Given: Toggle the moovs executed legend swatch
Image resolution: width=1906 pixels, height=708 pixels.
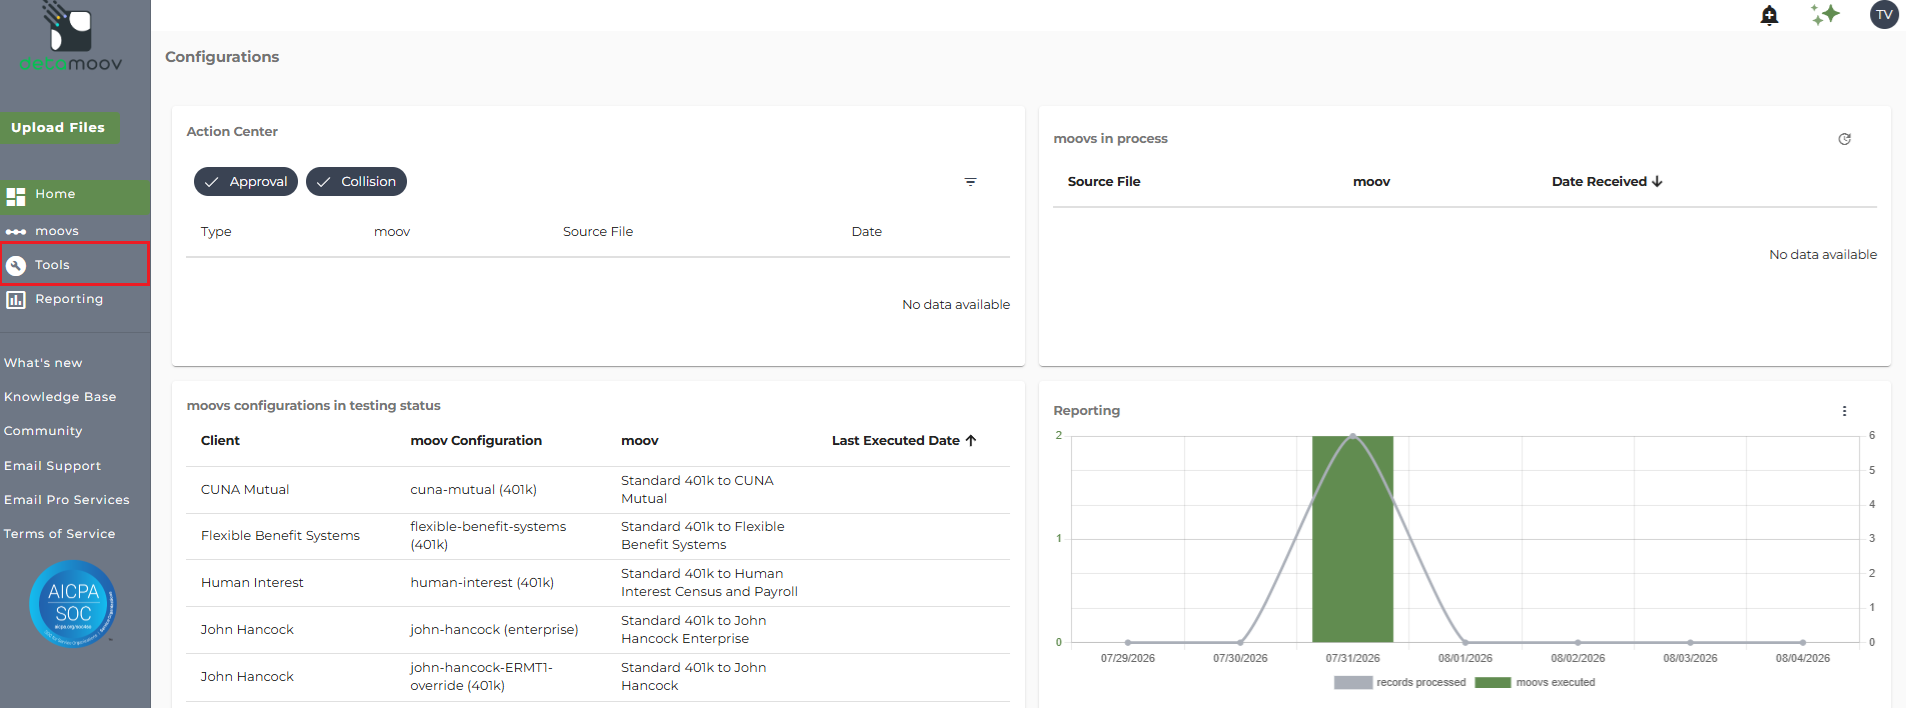Looking at the screenshot, I should [1493, 683].
